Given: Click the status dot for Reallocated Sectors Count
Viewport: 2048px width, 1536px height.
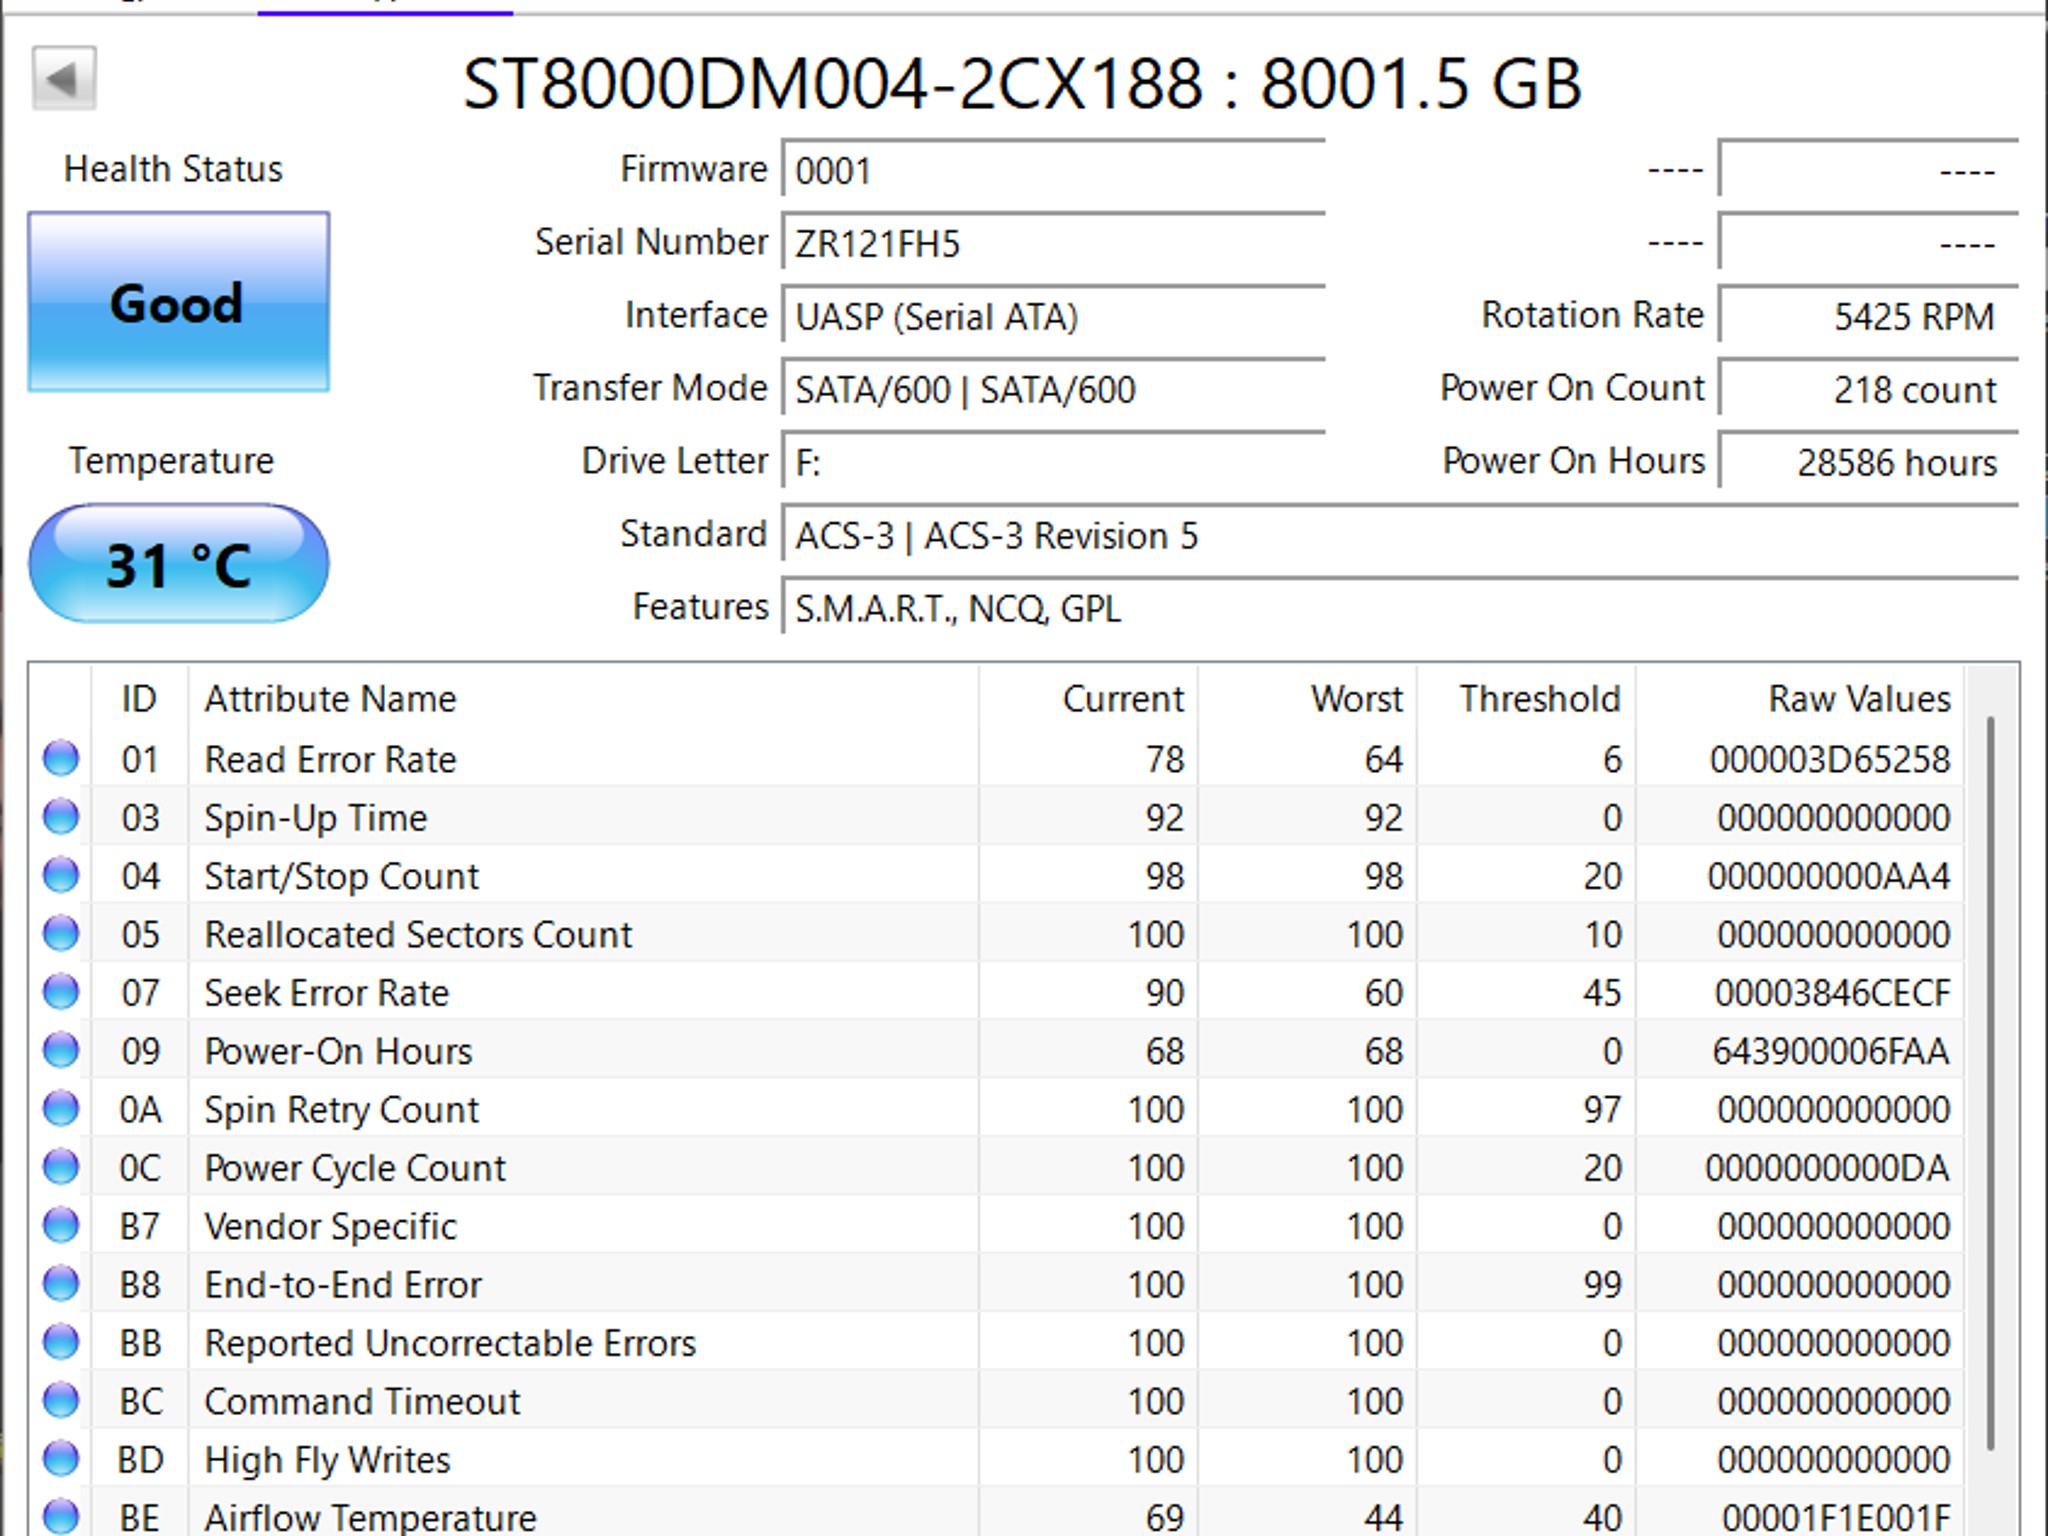Looking at the screenshot, I should tap(61, 933).
